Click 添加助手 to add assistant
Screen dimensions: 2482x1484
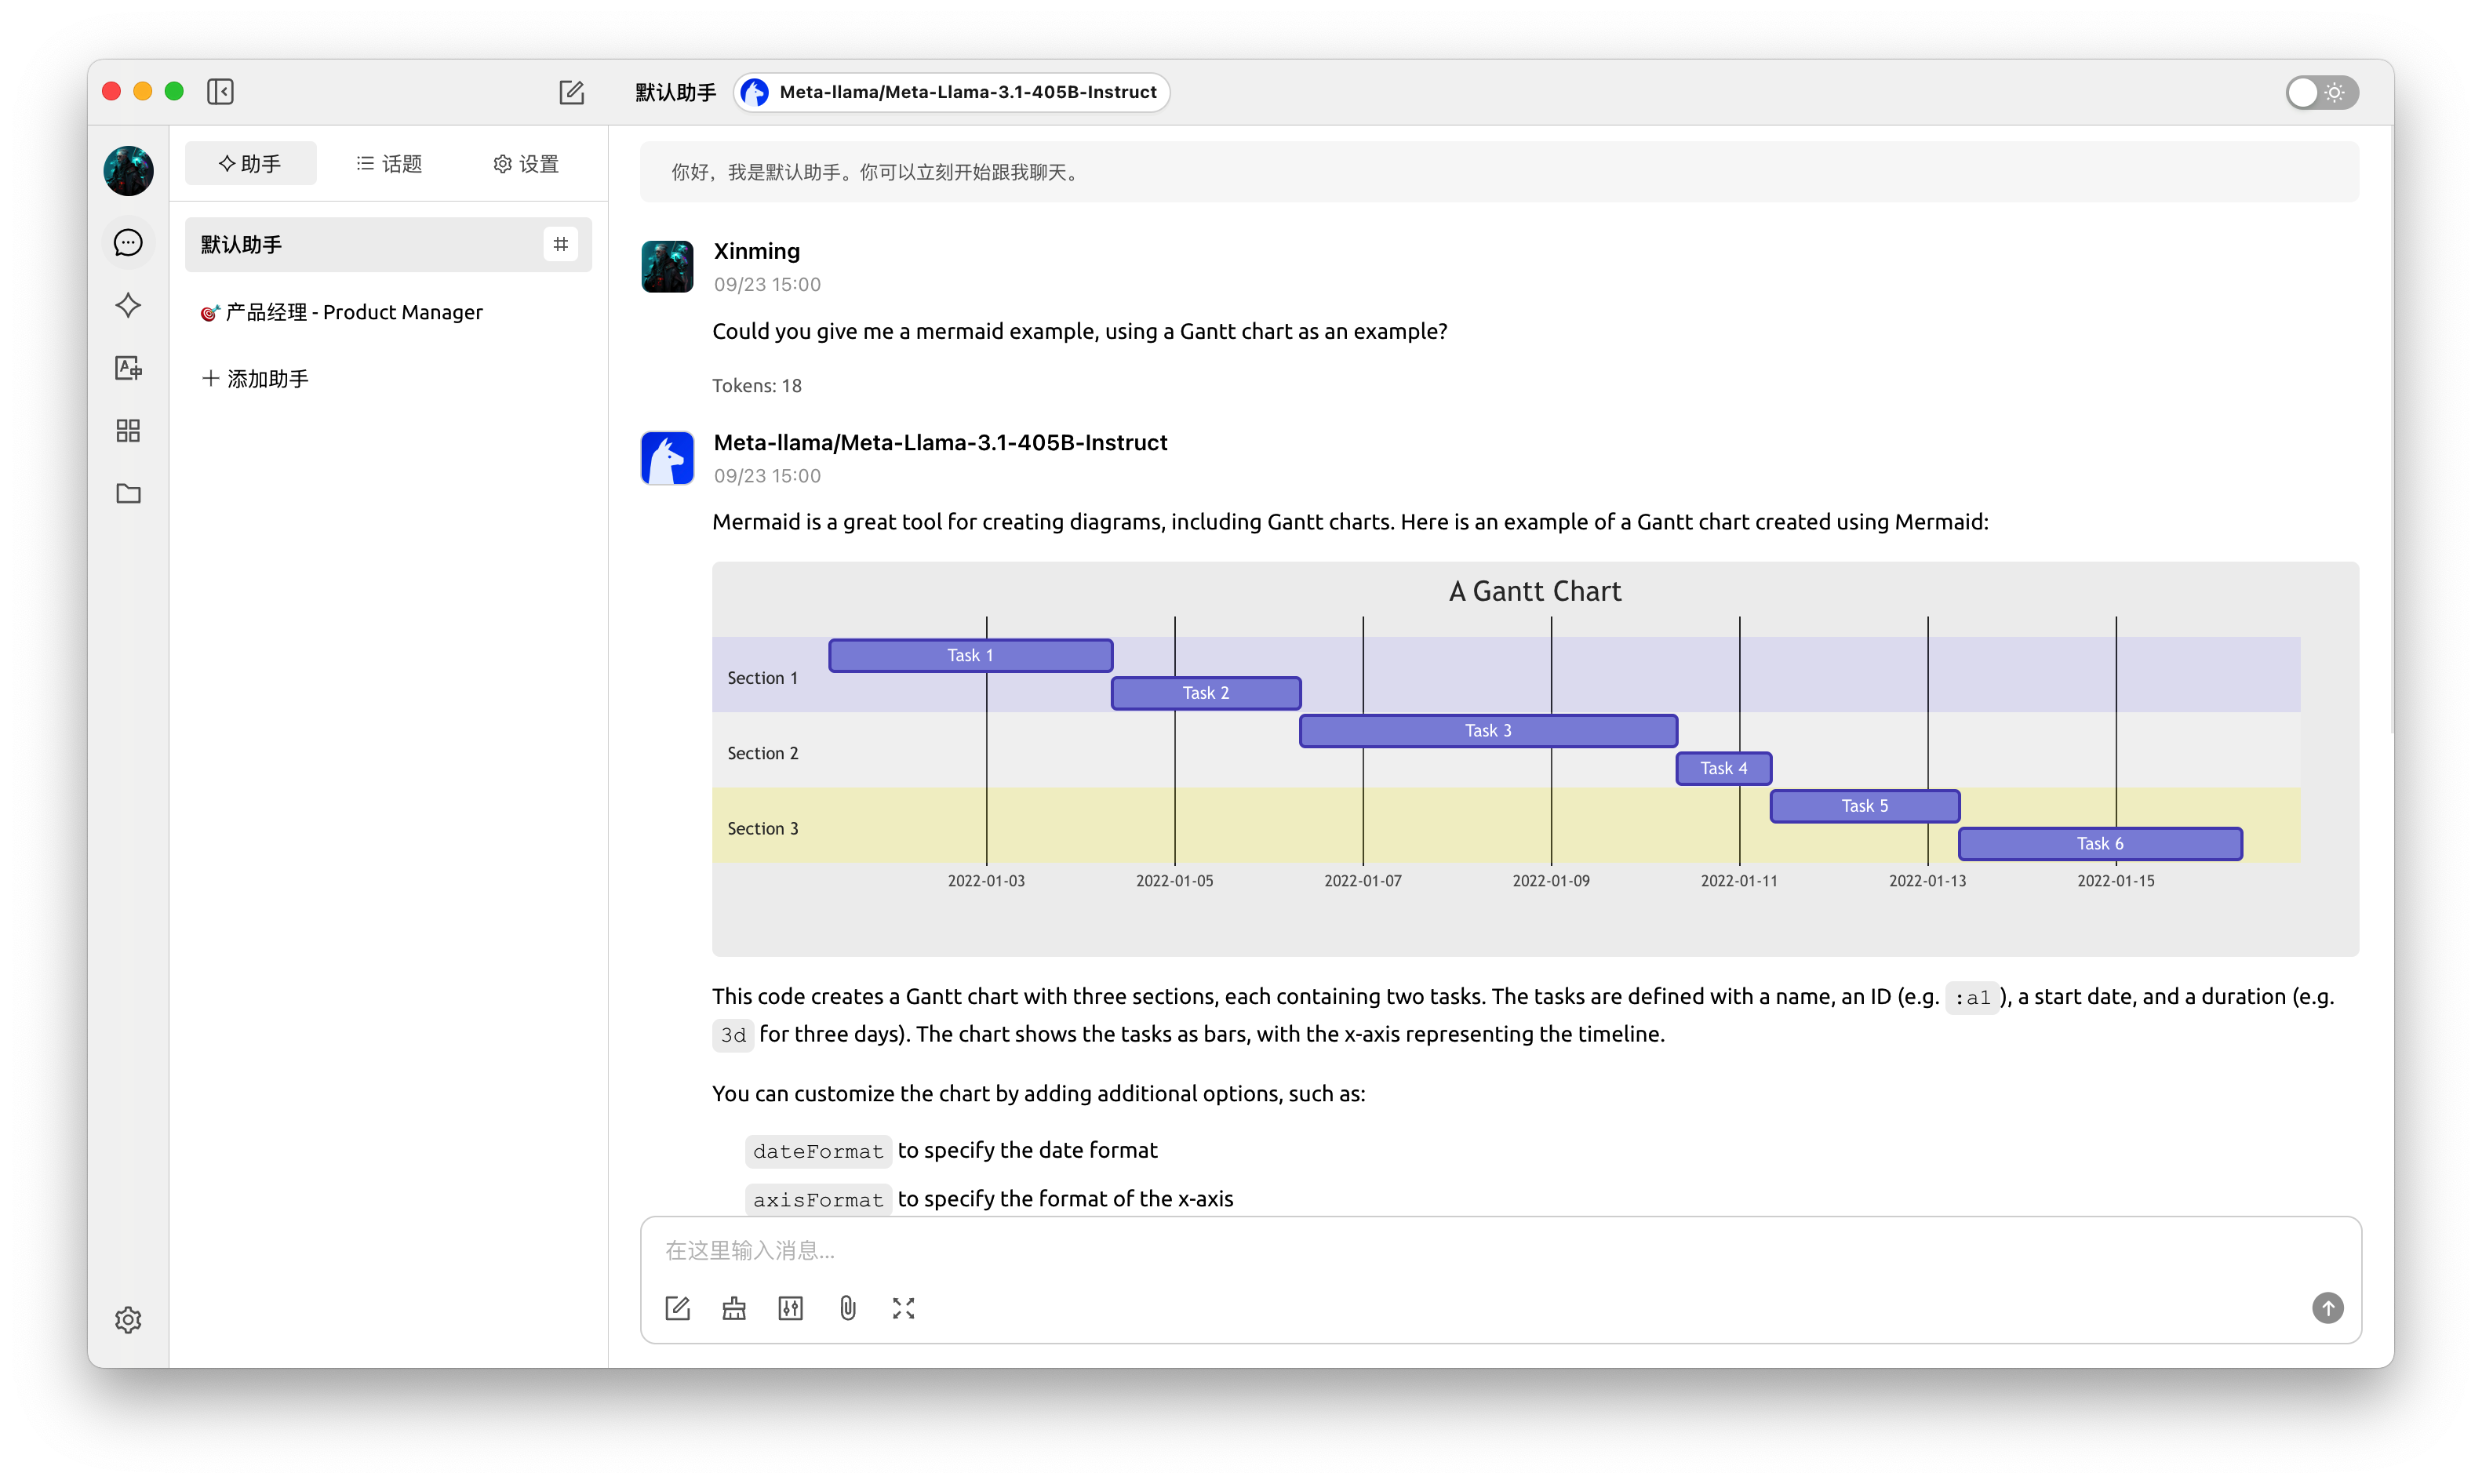point(256,379)
